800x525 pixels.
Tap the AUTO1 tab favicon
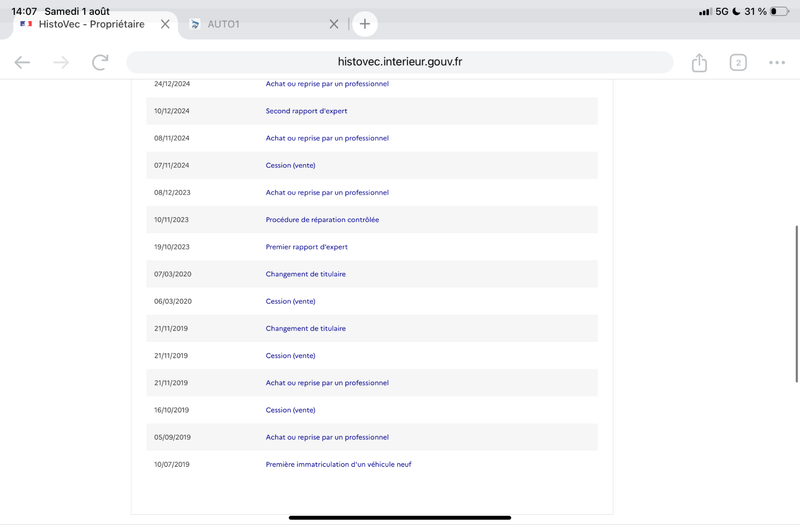coord(194,24)
